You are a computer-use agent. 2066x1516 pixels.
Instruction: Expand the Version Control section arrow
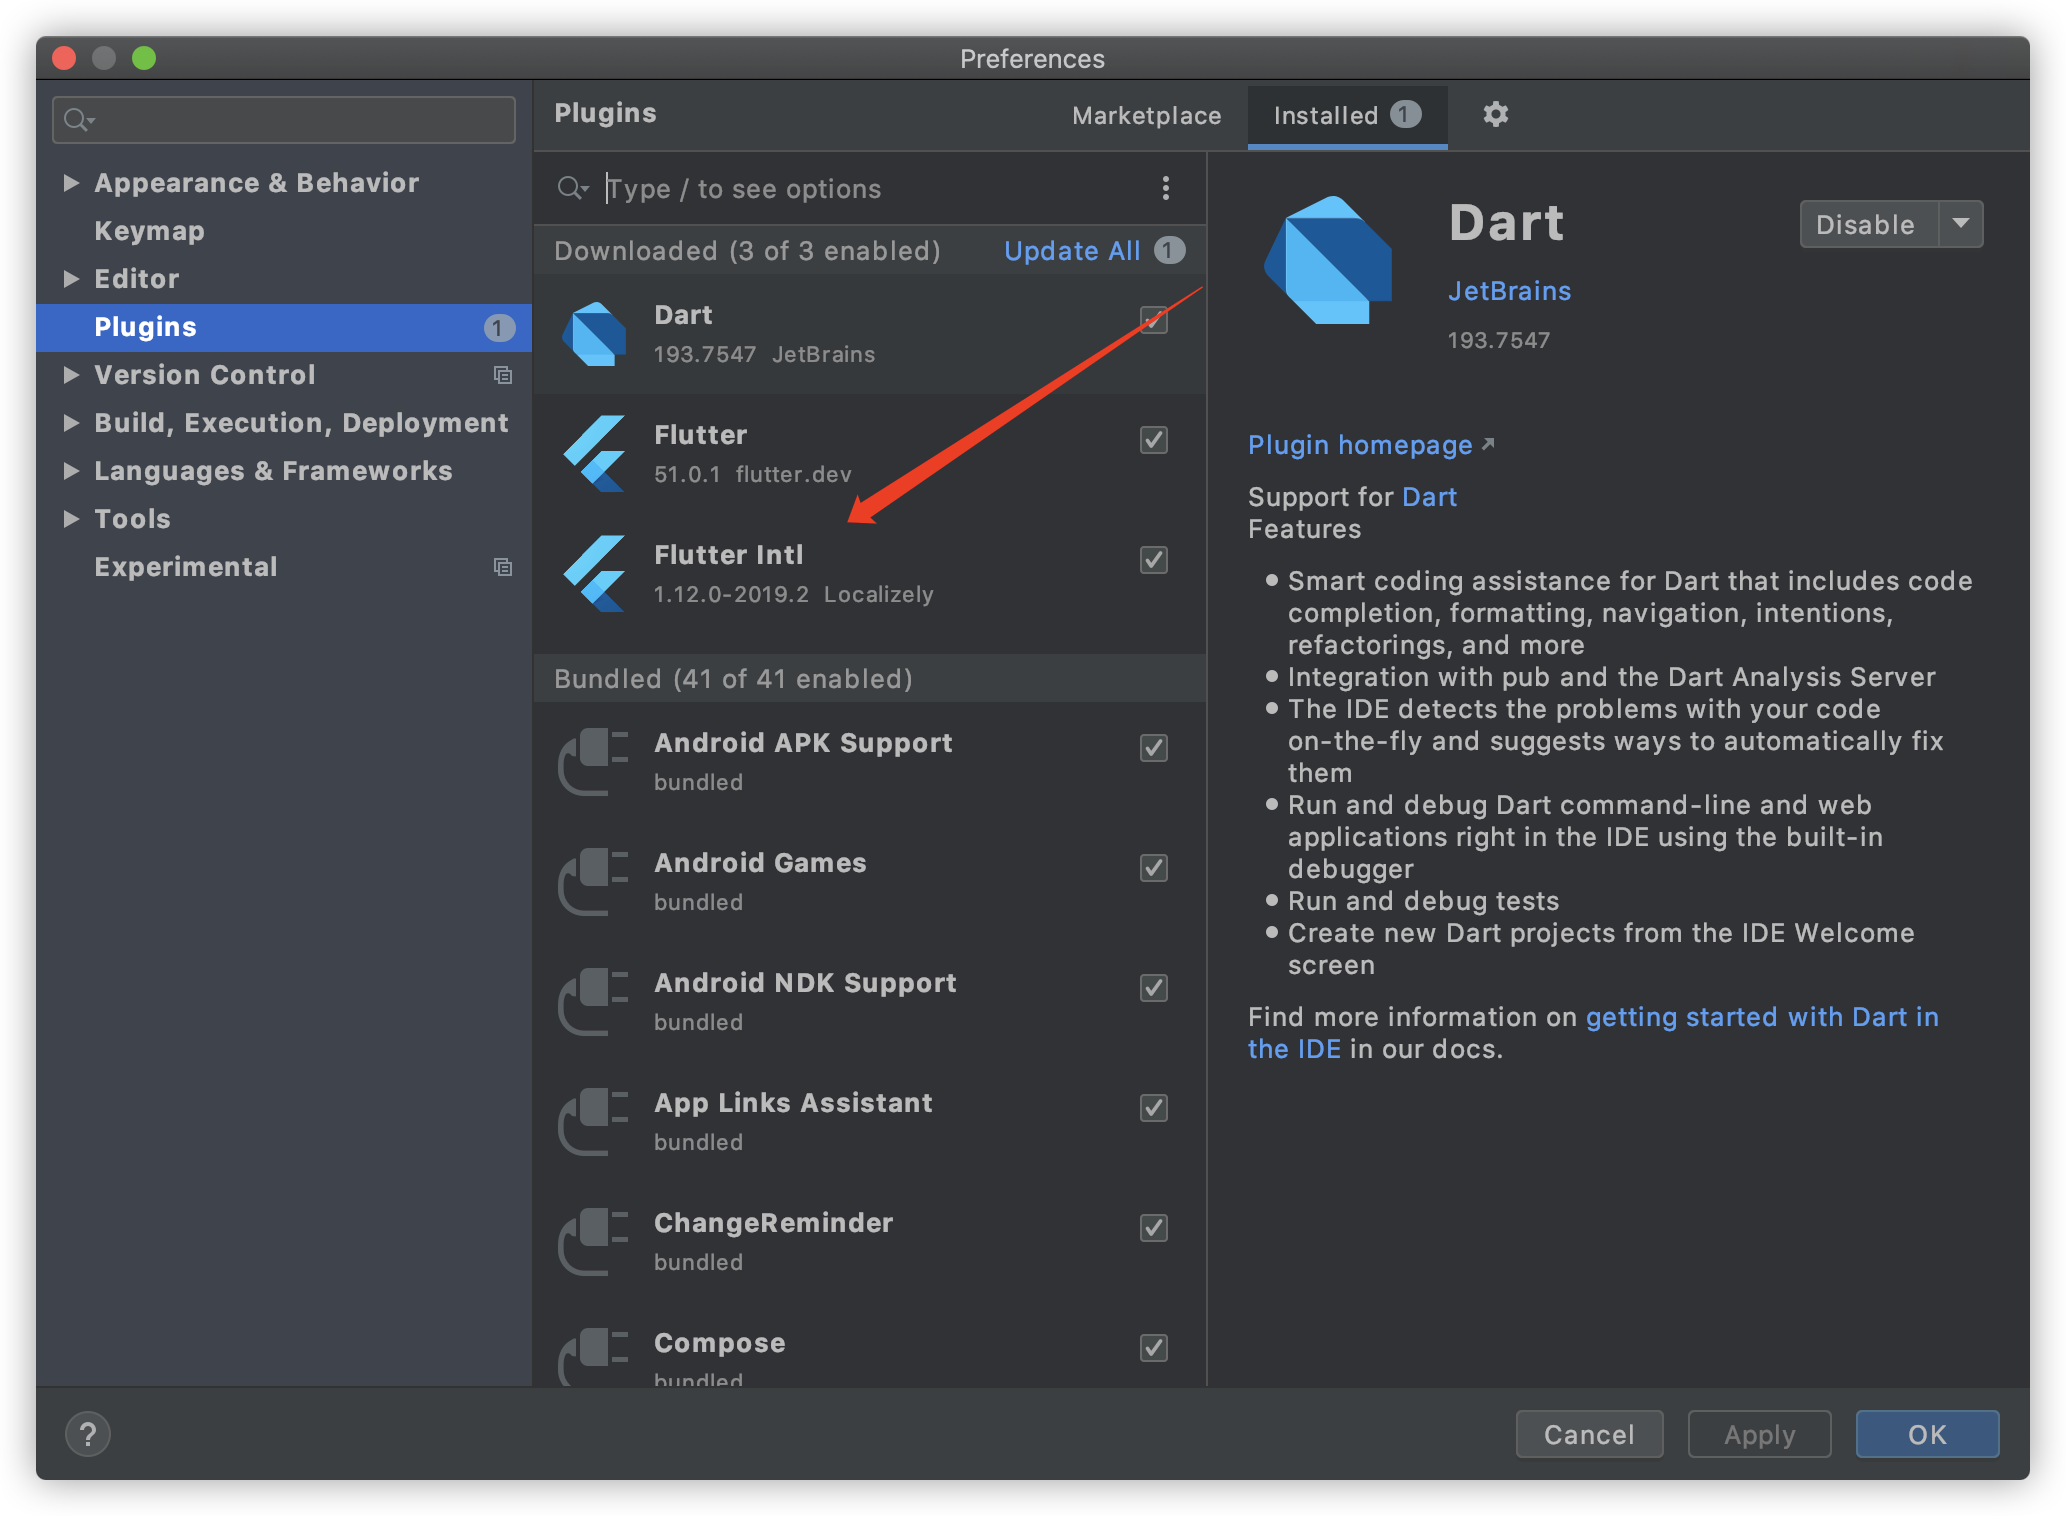tap(71, 375)
